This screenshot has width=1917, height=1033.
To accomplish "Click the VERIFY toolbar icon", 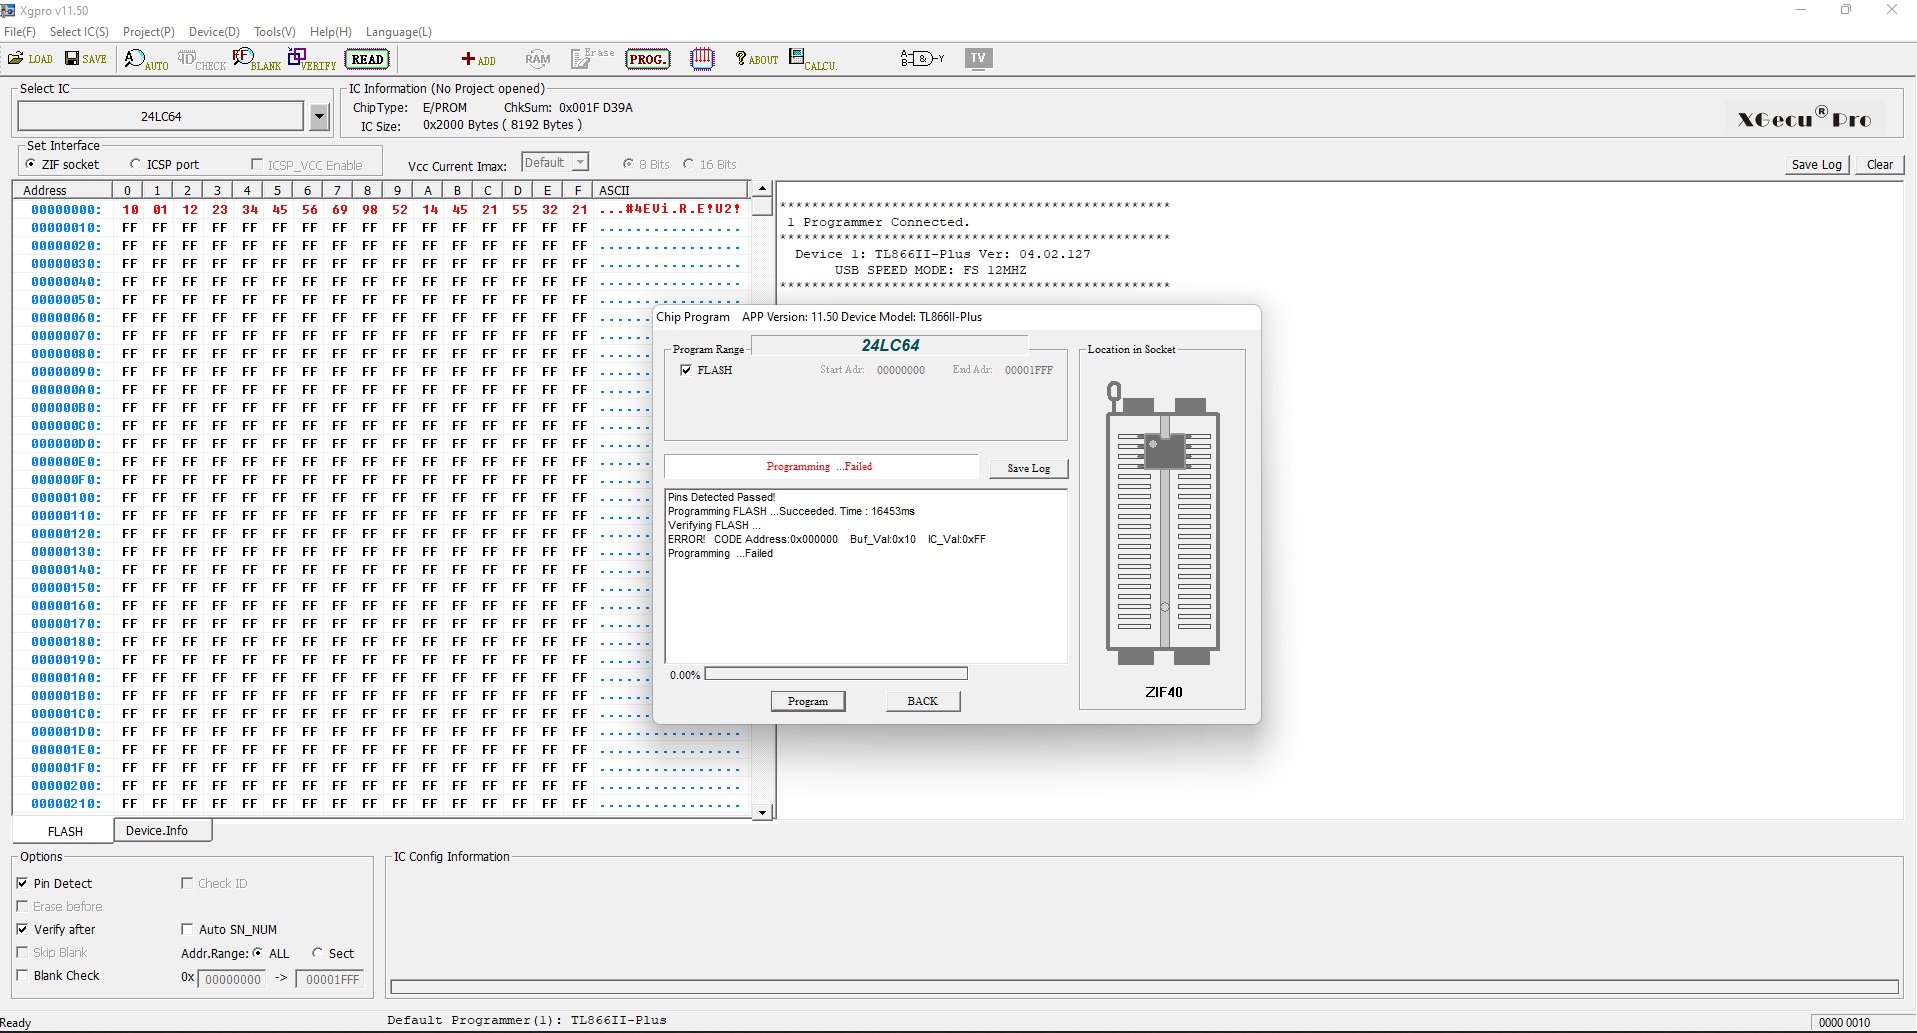I will point(311,60).
